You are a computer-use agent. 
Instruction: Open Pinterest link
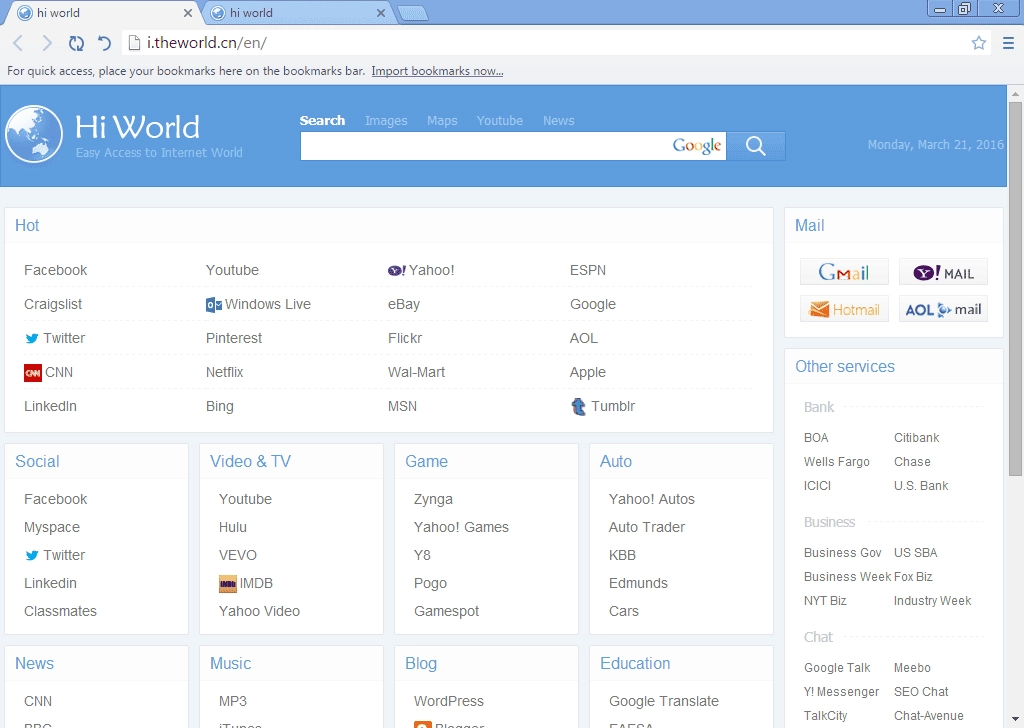(234, 338)
